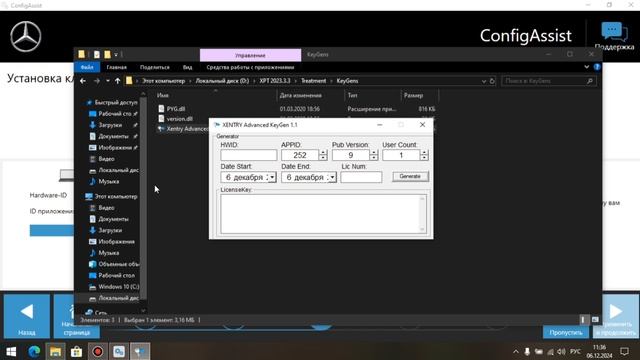Open Microsoft Store from taskbar

pos(76,351)
